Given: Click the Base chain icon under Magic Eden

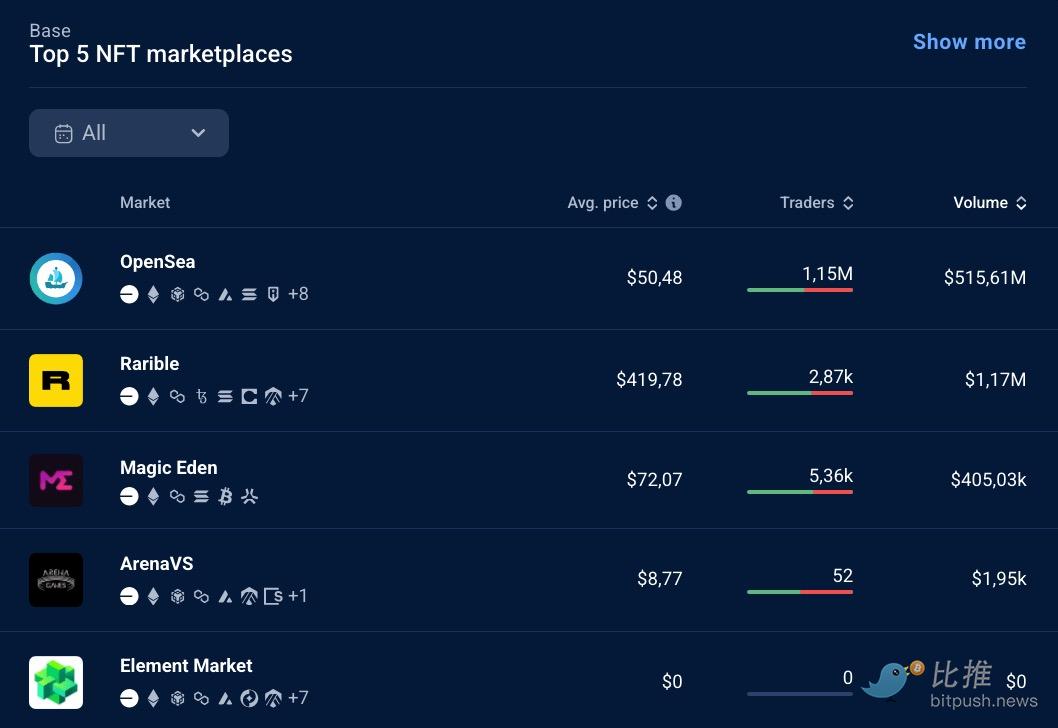Looking at the screenshot, I should pyautogui.click(x=129, y=497).
